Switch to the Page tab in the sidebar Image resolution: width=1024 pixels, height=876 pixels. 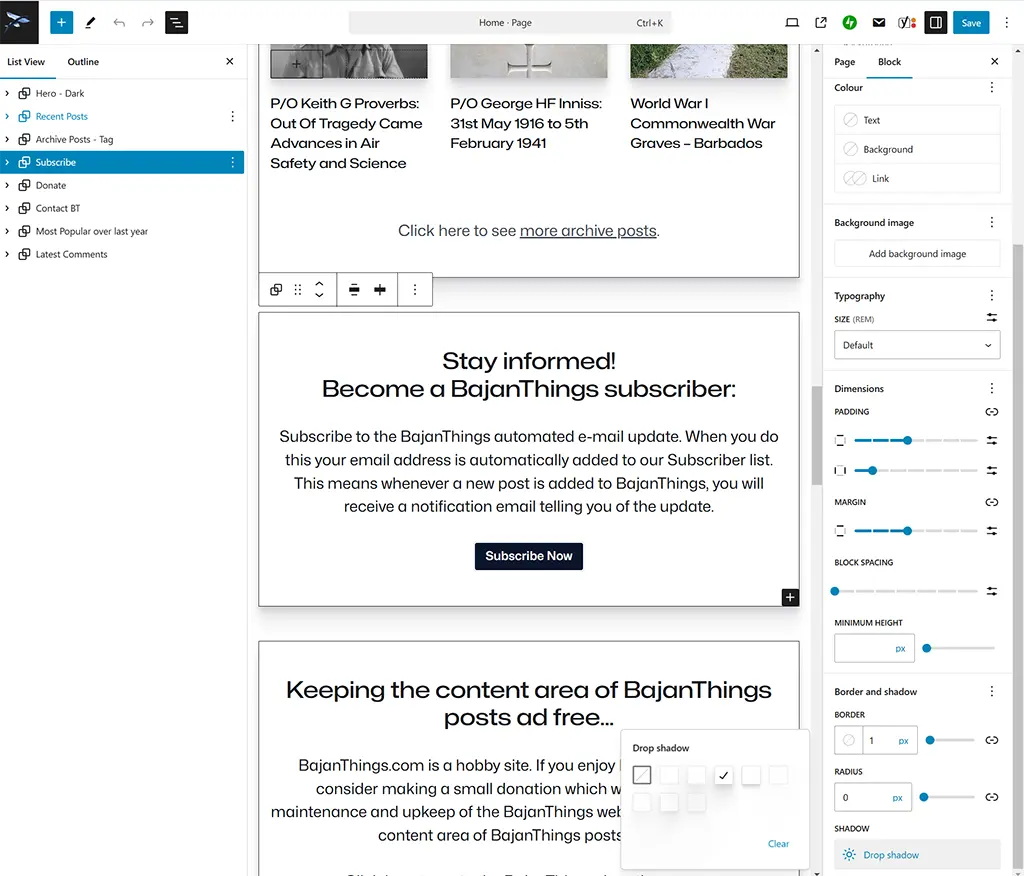point(844,61)
